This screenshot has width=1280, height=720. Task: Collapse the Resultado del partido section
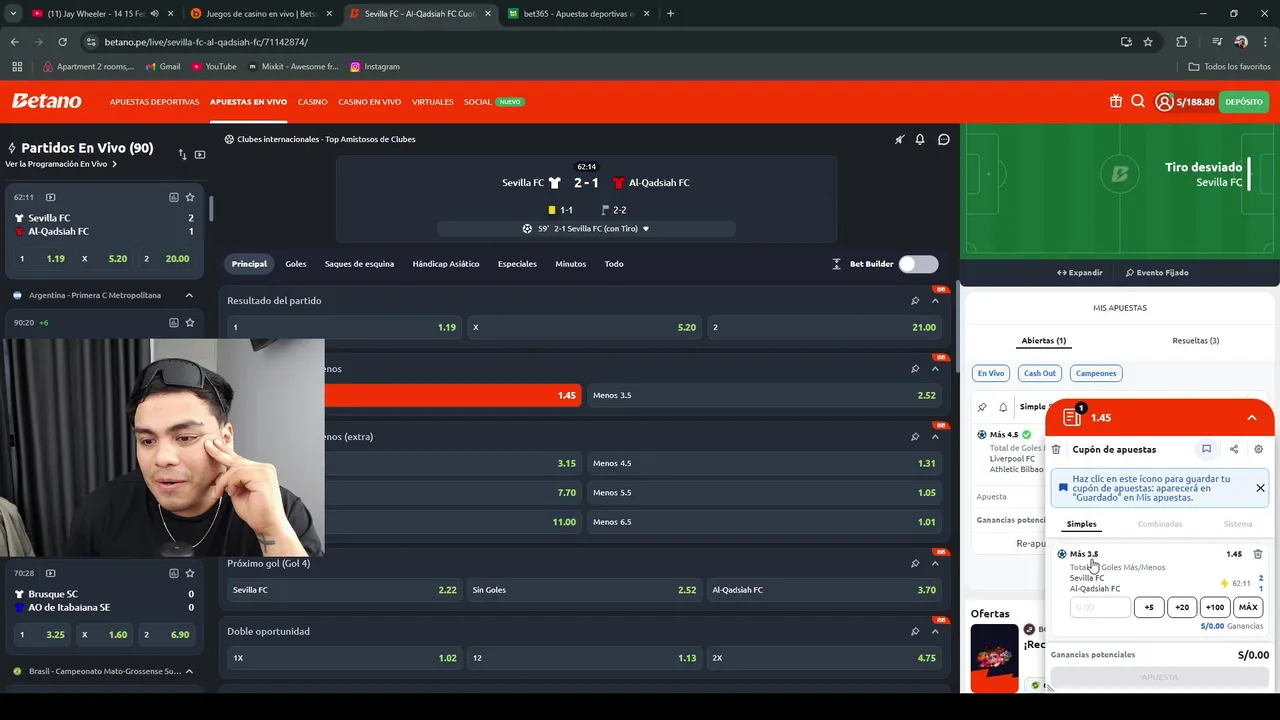pyautogui.click(x=935, y=300)
